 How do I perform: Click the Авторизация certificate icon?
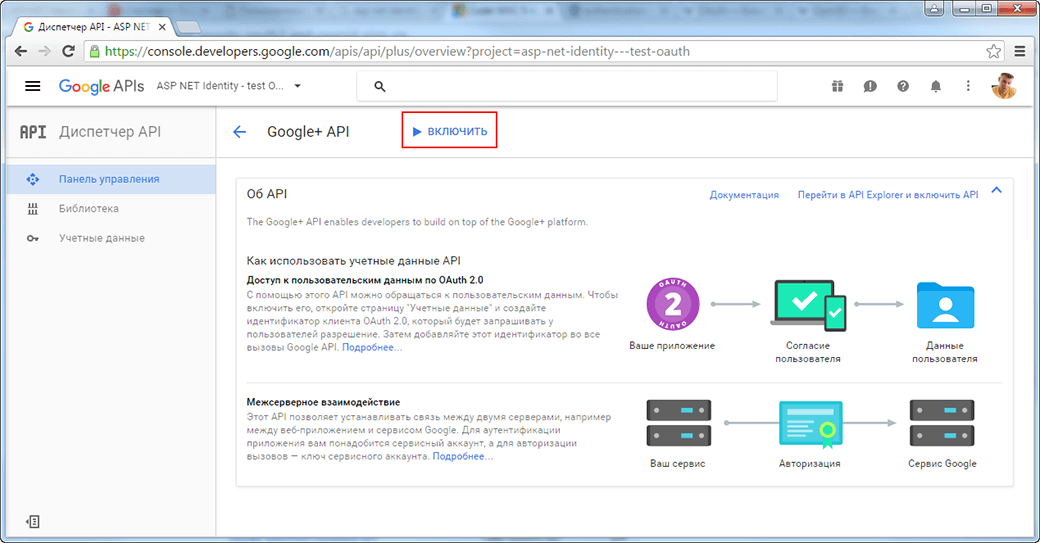tap(811, 424)
